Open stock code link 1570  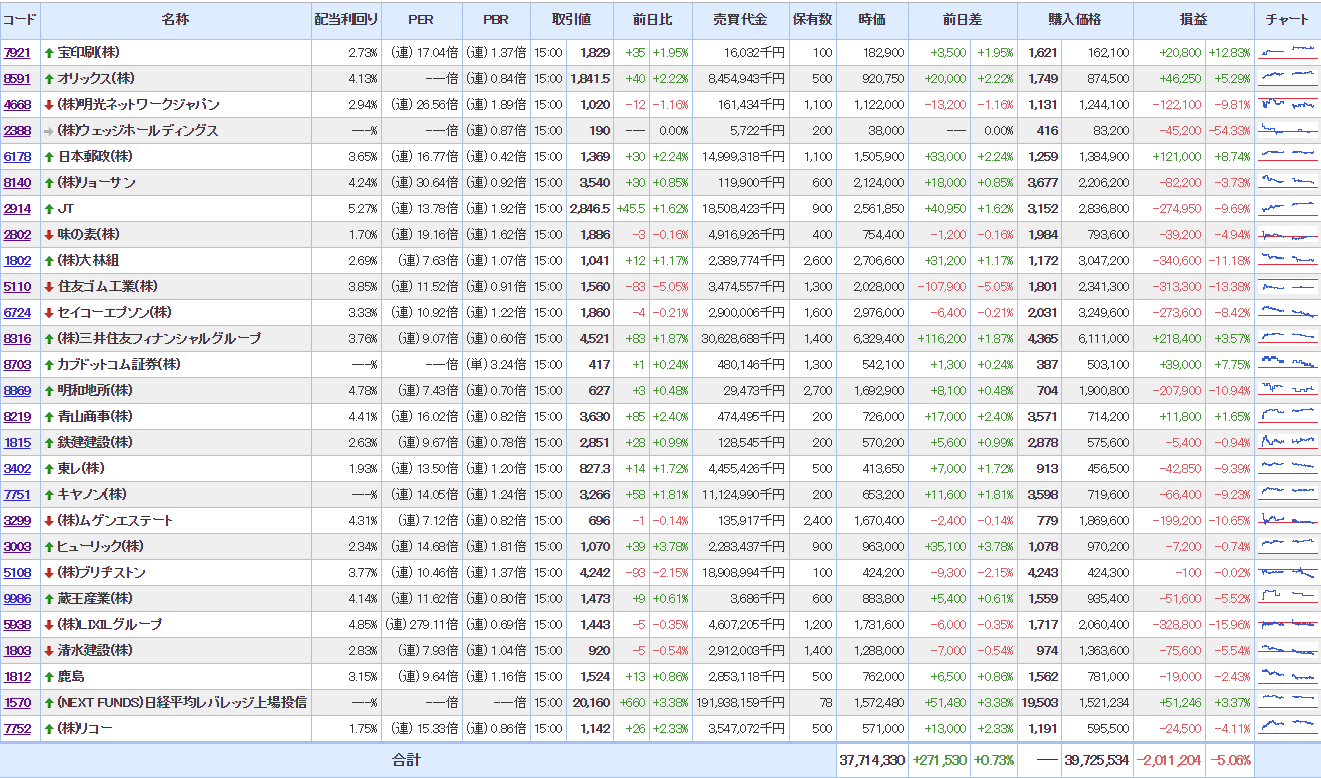coord(17,703)
